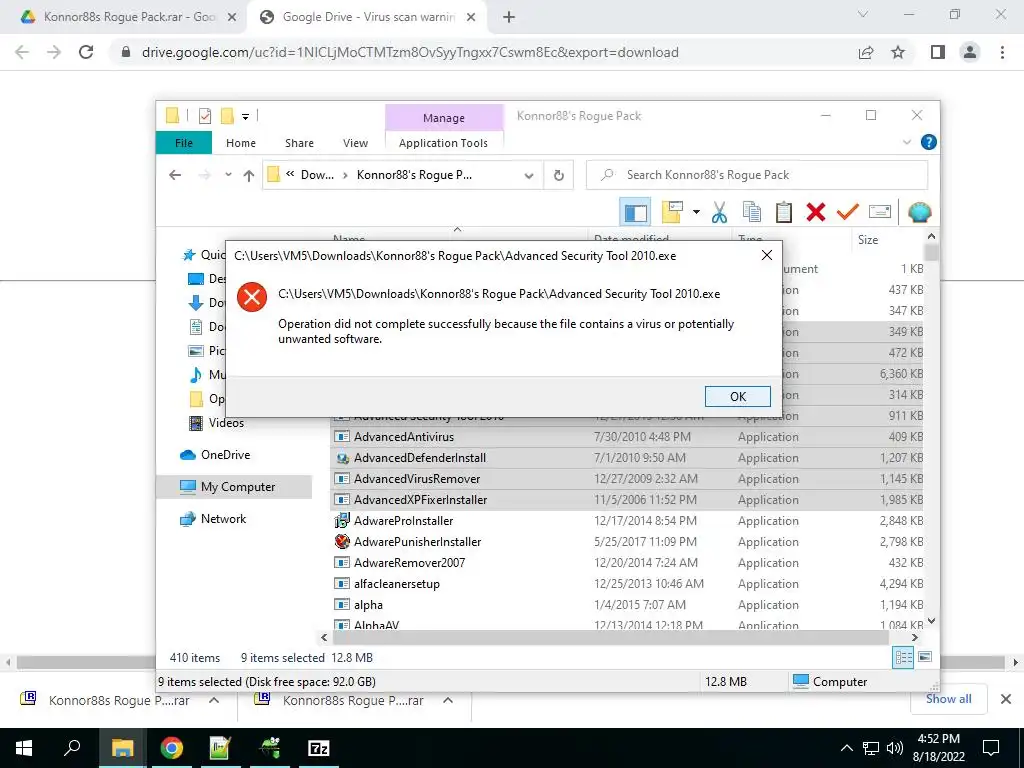Select OneDrive in the navigation pane
Viewport: 1024px width, 768px height.
225,455
